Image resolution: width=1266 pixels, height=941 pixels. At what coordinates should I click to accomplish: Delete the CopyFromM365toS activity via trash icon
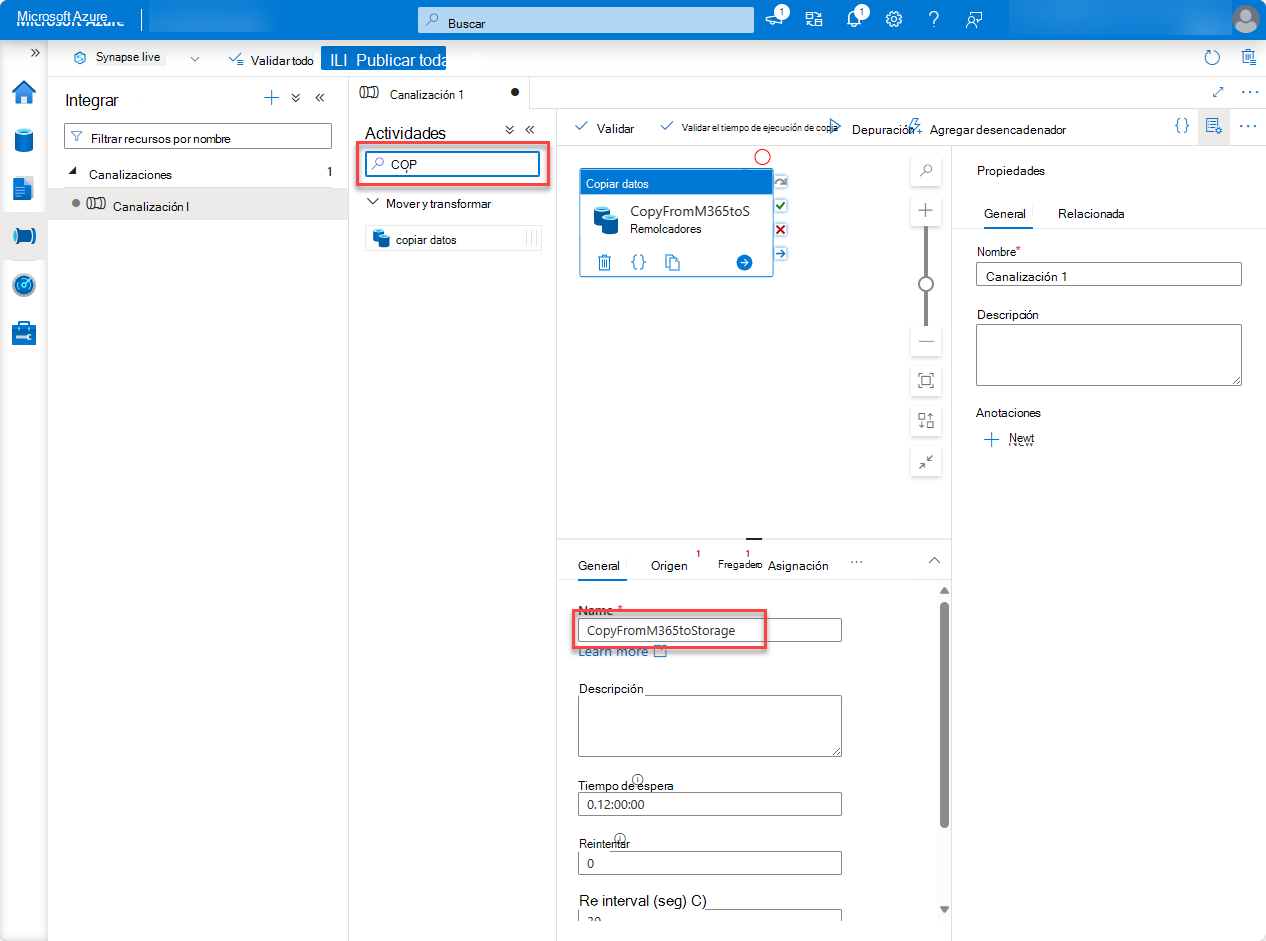click(604, 262)
